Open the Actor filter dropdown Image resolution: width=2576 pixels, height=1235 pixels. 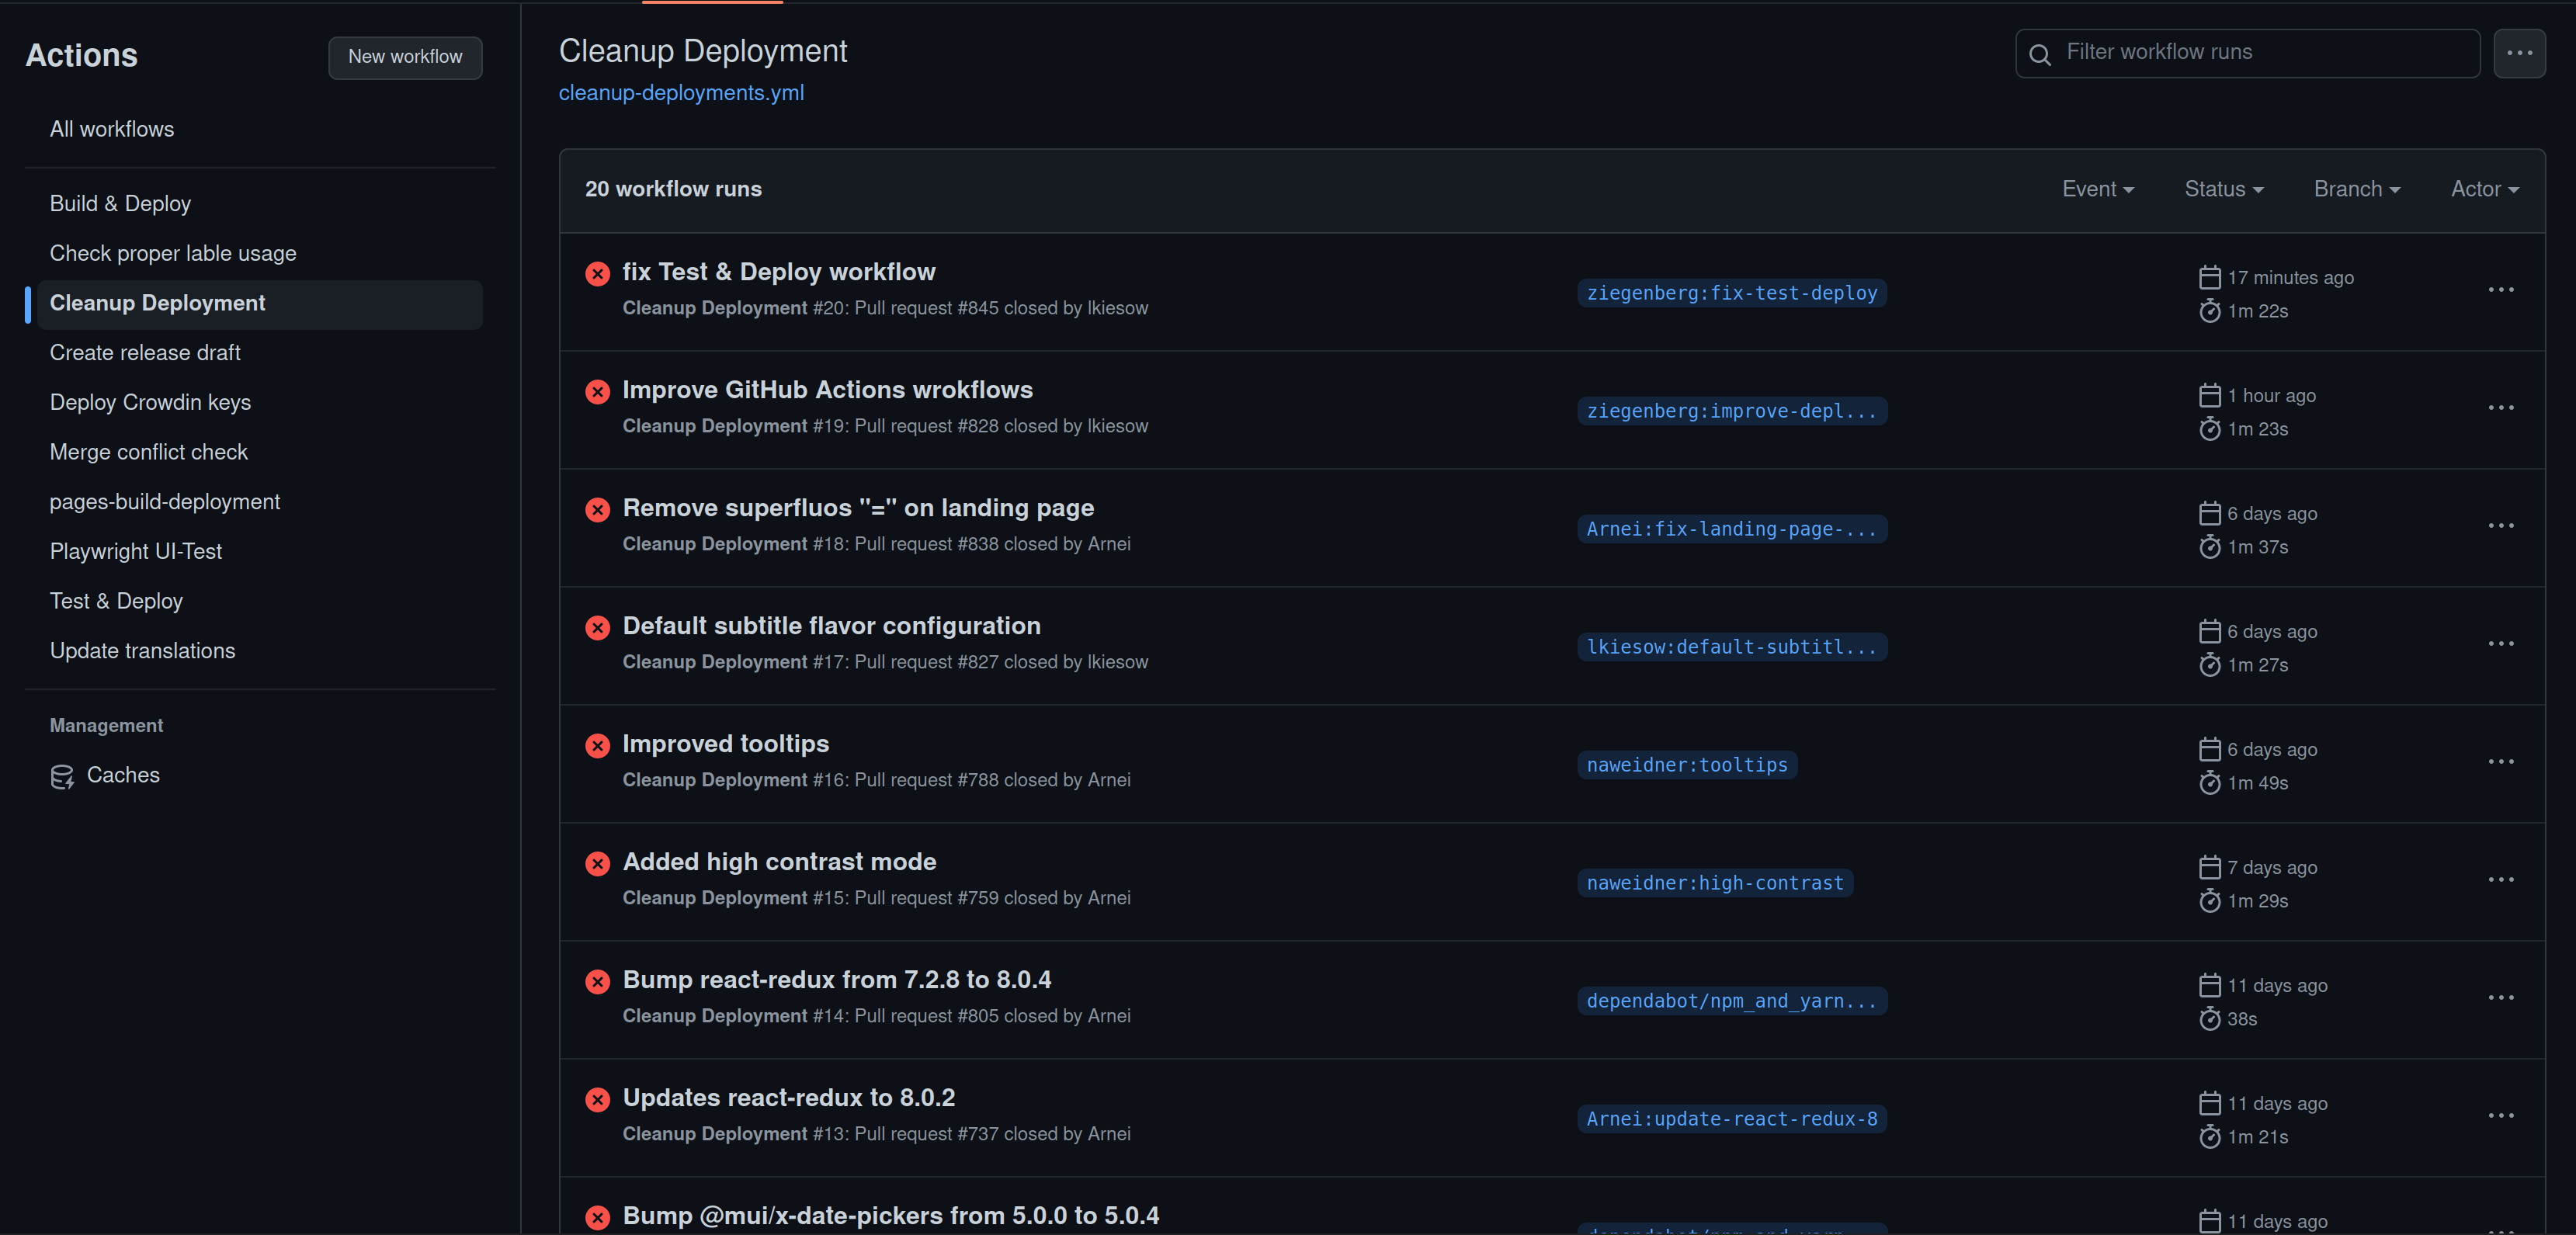pos(2483,189)
